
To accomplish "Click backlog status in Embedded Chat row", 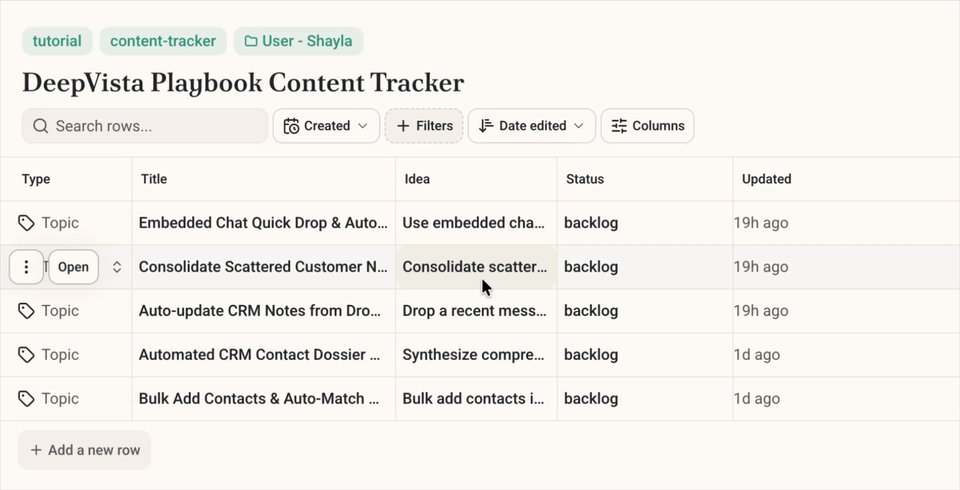I will tap(591, 223).
